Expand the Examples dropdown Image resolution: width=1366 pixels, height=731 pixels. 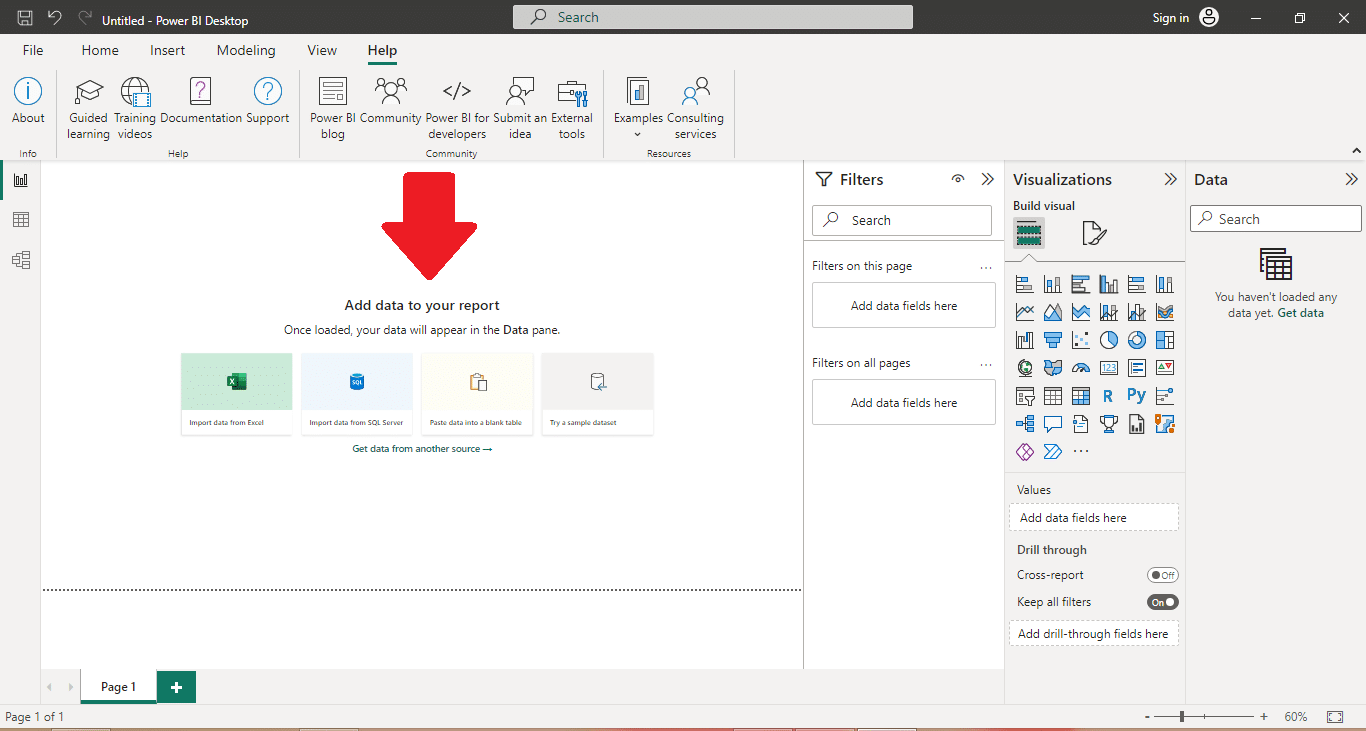pyautogui.click(x=638, y=108)
